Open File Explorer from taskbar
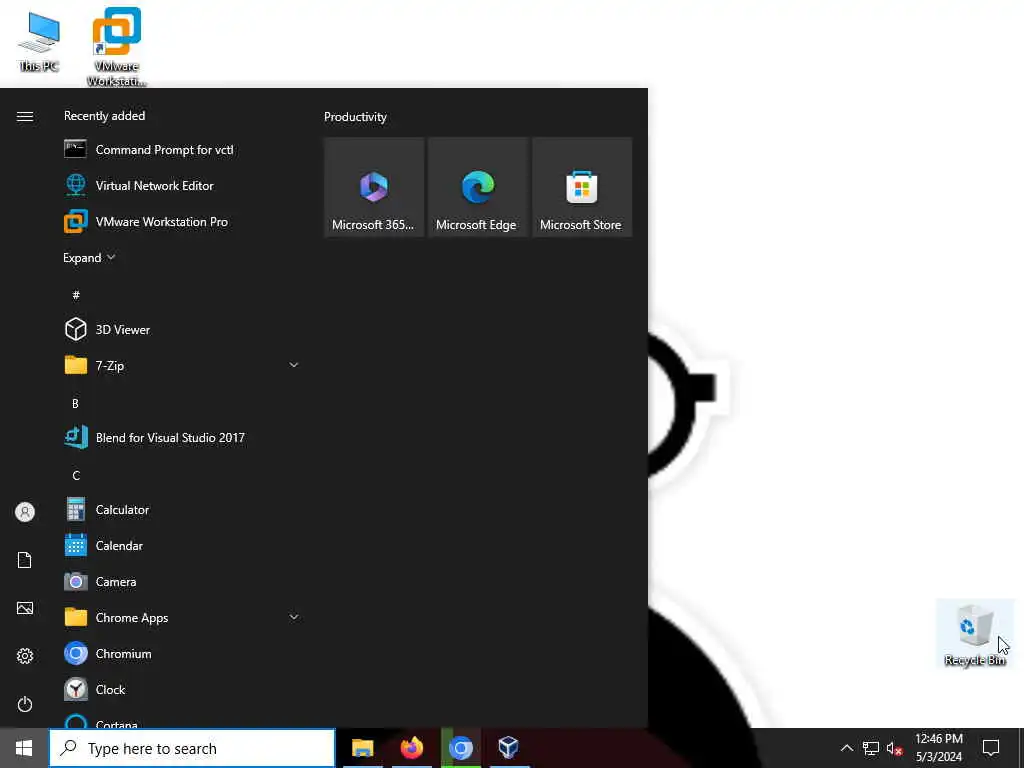Screen dimensions: 1024x768 click(362, 748)
